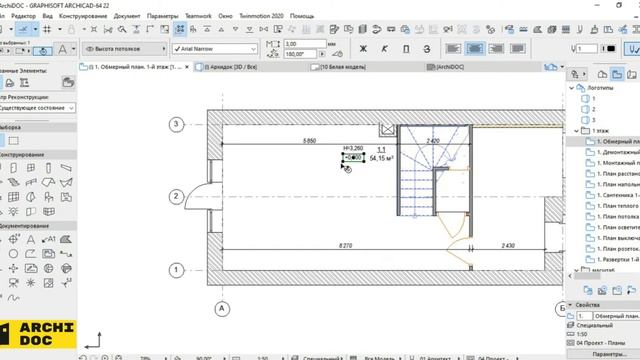The height and width of the screenshot is (360, 640).
Task: Collapse the Логотипы folder in navigator
Action: (571, 88)
